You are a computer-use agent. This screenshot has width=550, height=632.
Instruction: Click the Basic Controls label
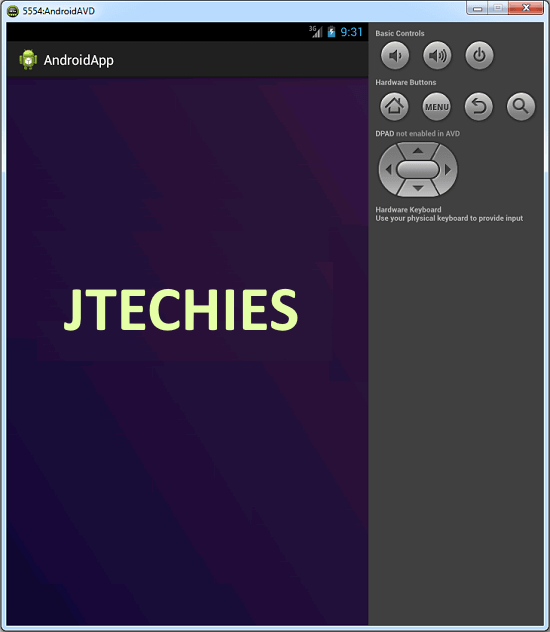pyautogui.click(x=400, y=33)
